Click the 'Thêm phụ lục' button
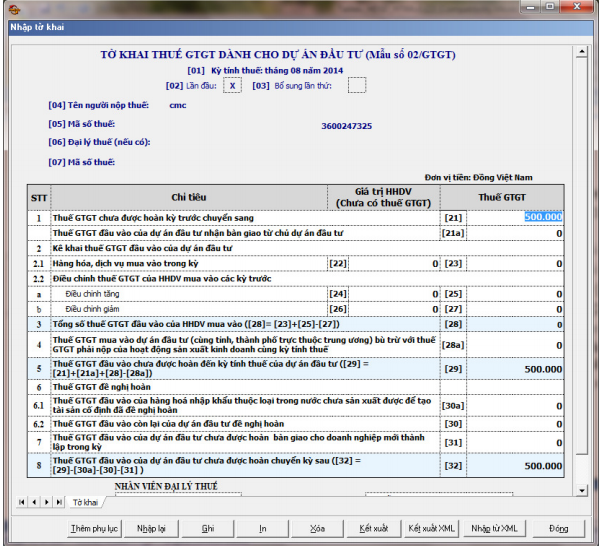 click(x=94, y=528)
